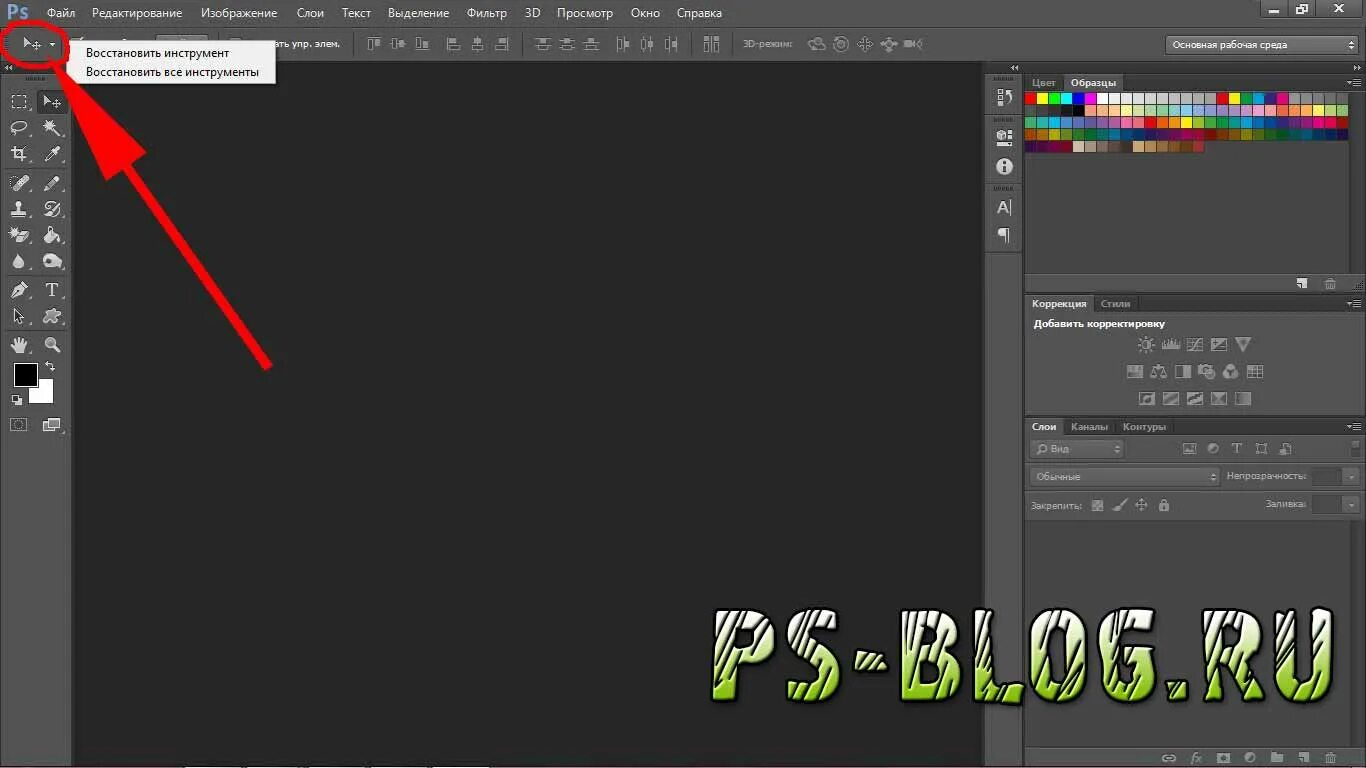Select the Custom Shape tool
Screen dimensions: 1366x768
pyautogui.click(x=52, y=316)
